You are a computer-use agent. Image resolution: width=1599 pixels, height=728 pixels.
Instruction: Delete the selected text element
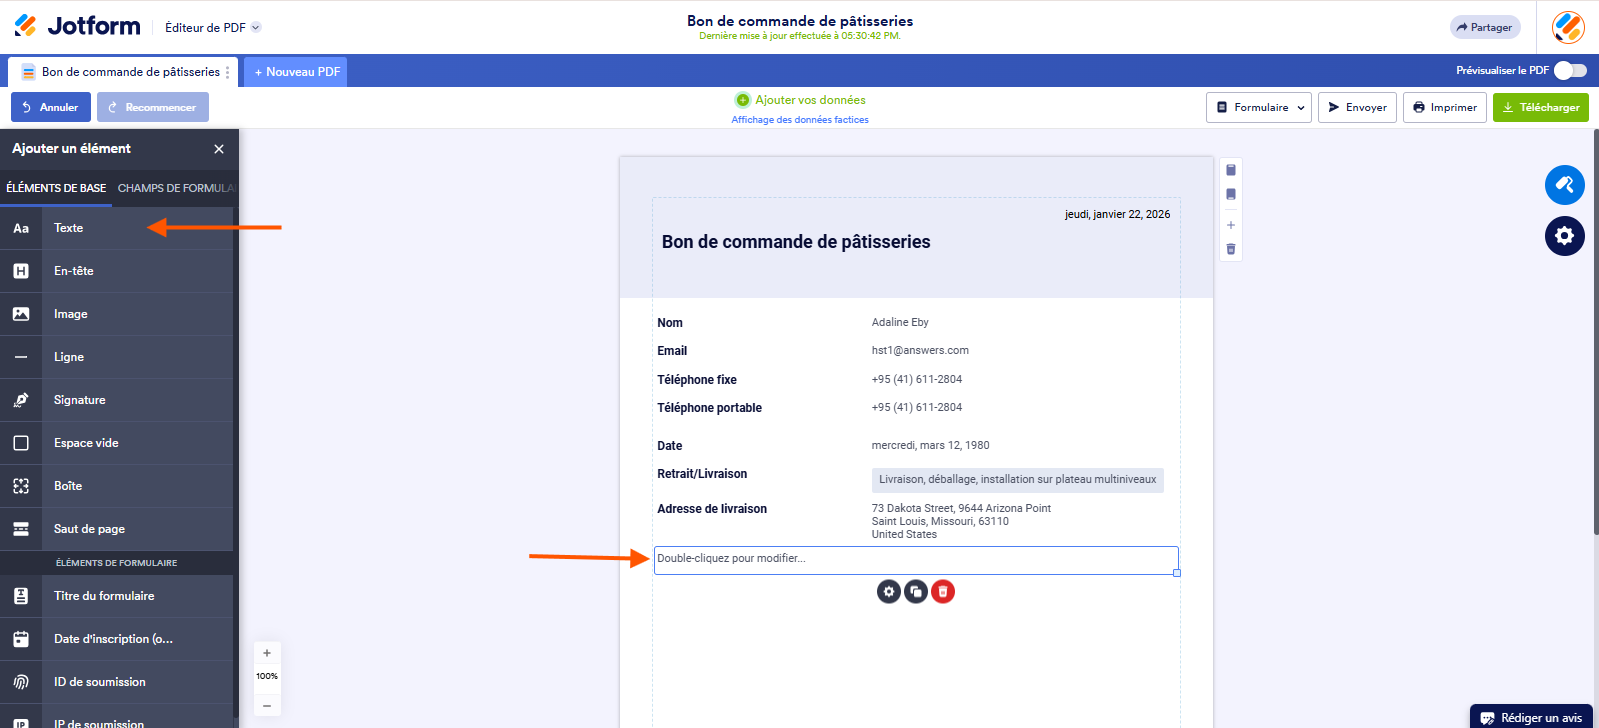tap(943, 592)
